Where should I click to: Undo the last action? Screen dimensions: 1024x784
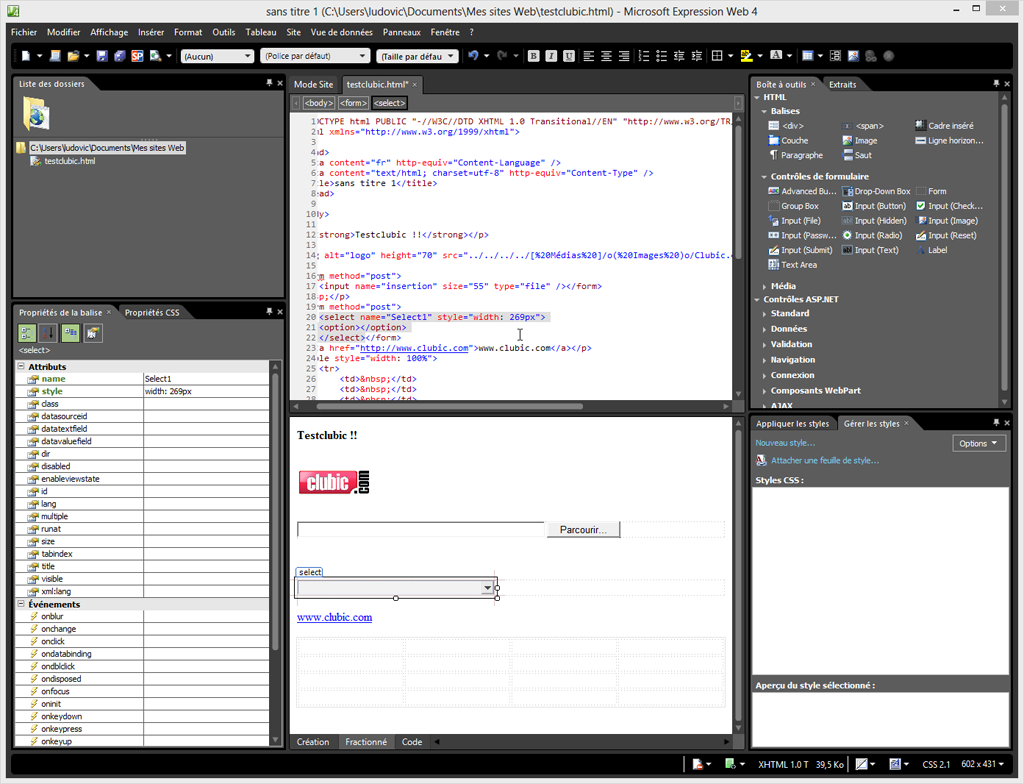(473, 56)
